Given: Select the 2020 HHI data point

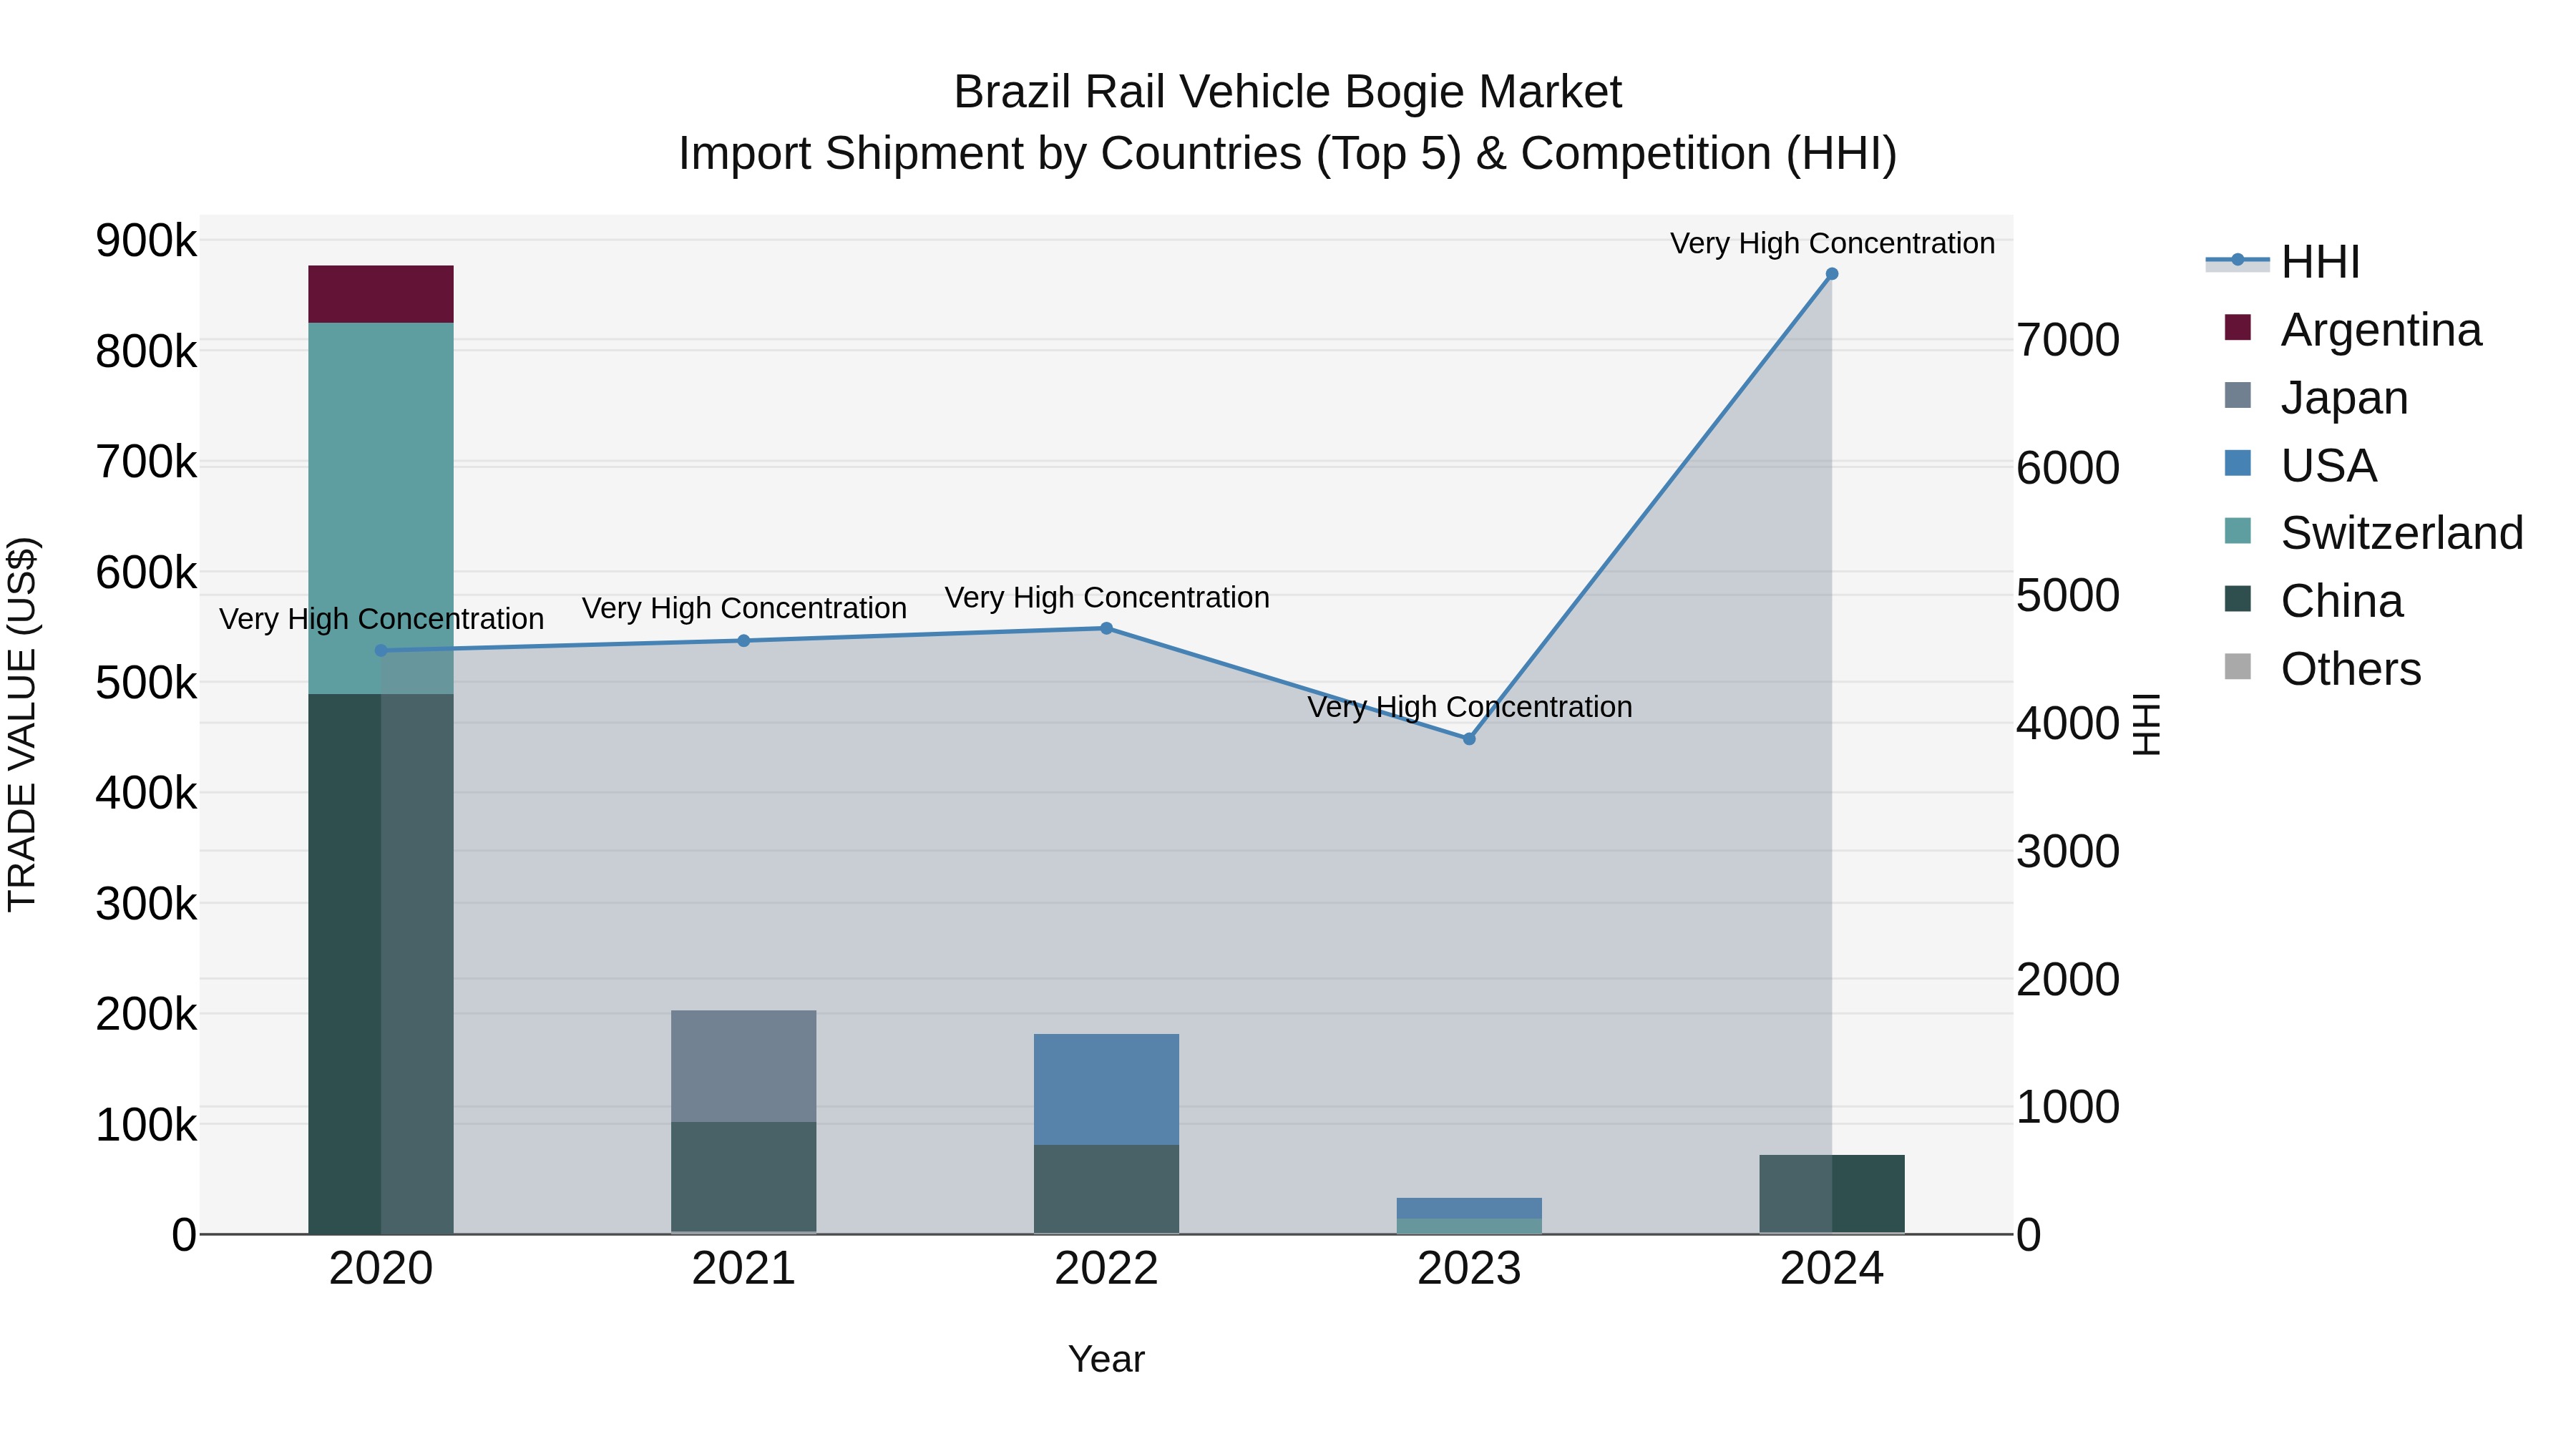Looking at the screenshot, I should point(381,651).
